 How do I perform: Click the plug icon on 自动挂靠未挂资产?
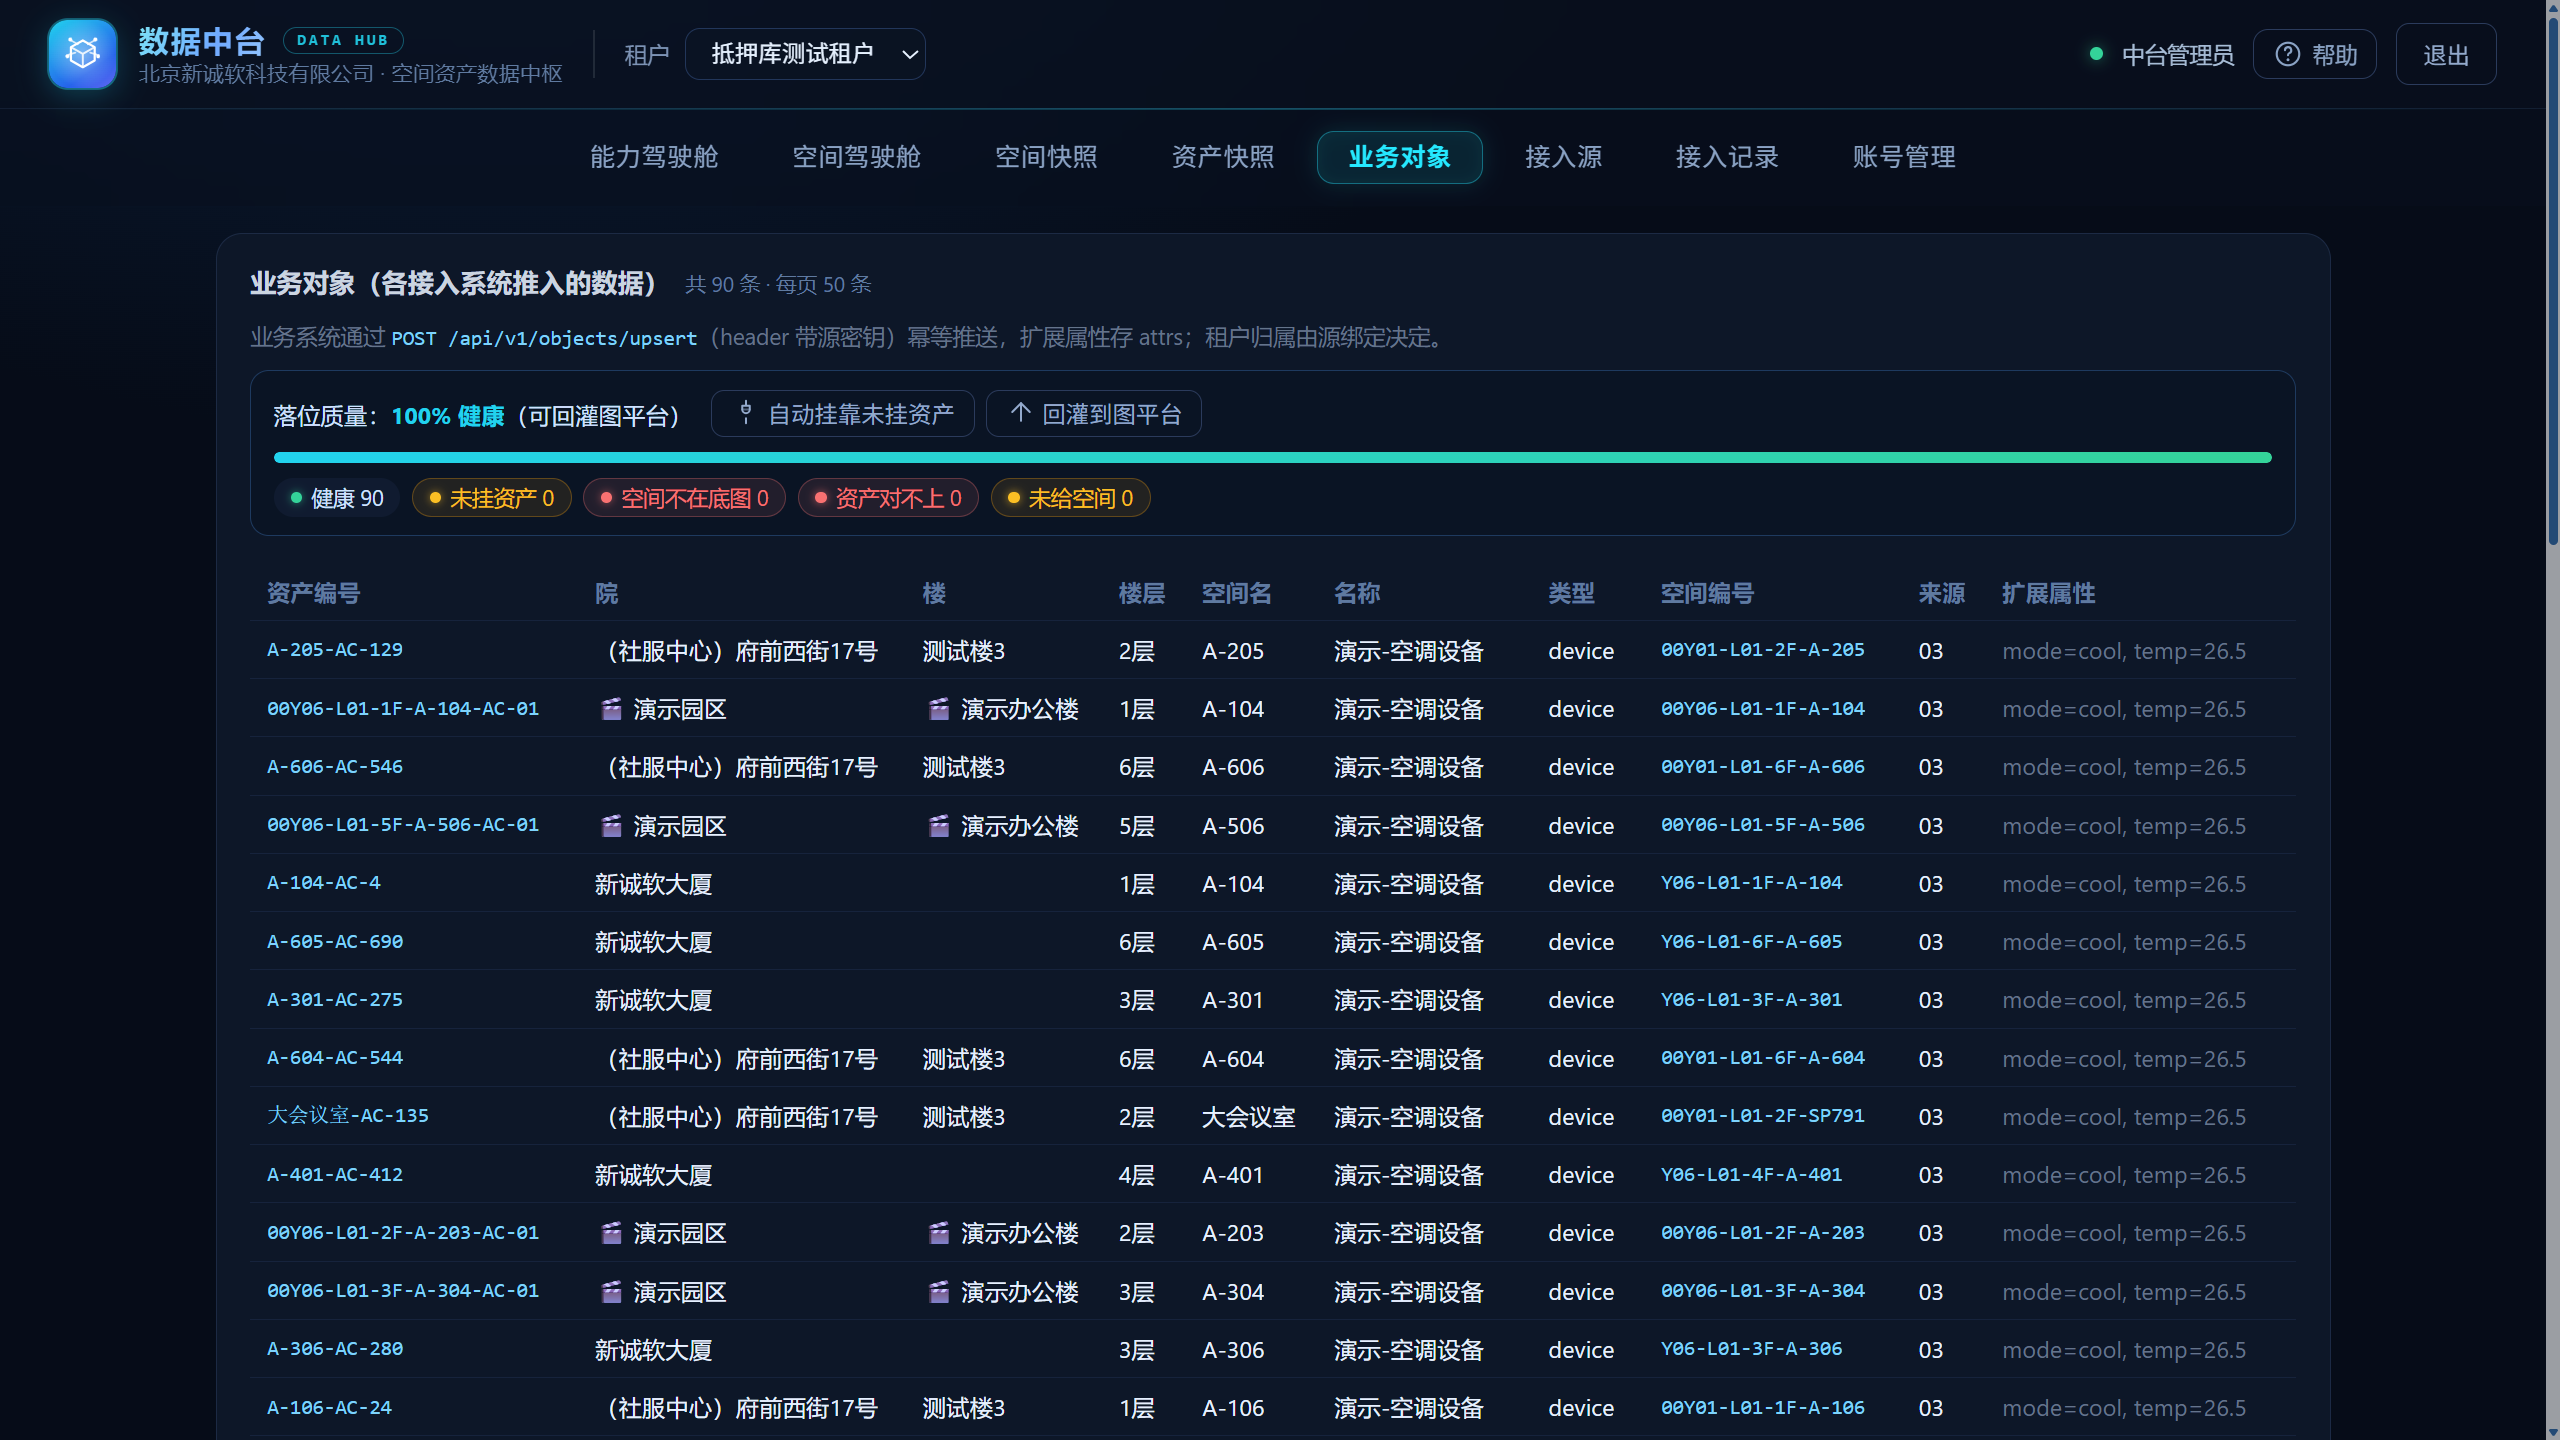coord(745,413)
